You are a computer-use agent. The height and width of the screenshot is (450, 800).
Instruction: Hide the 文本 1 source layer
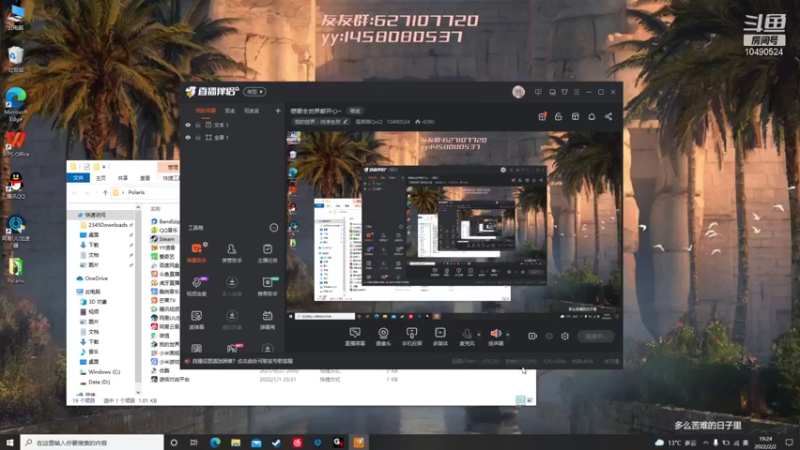(x=188, y=125)
